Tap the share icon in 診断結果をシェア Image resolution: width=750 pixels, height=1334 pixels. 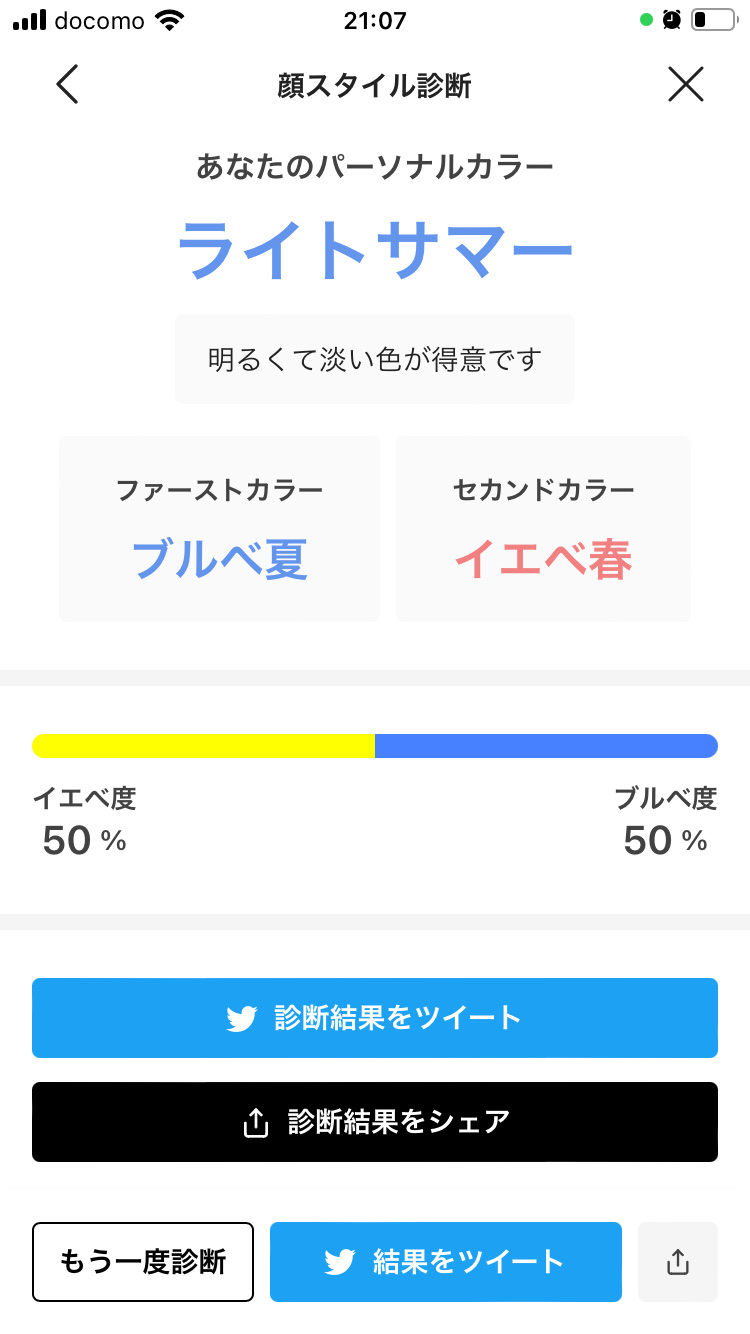(x=256, y=1123)
